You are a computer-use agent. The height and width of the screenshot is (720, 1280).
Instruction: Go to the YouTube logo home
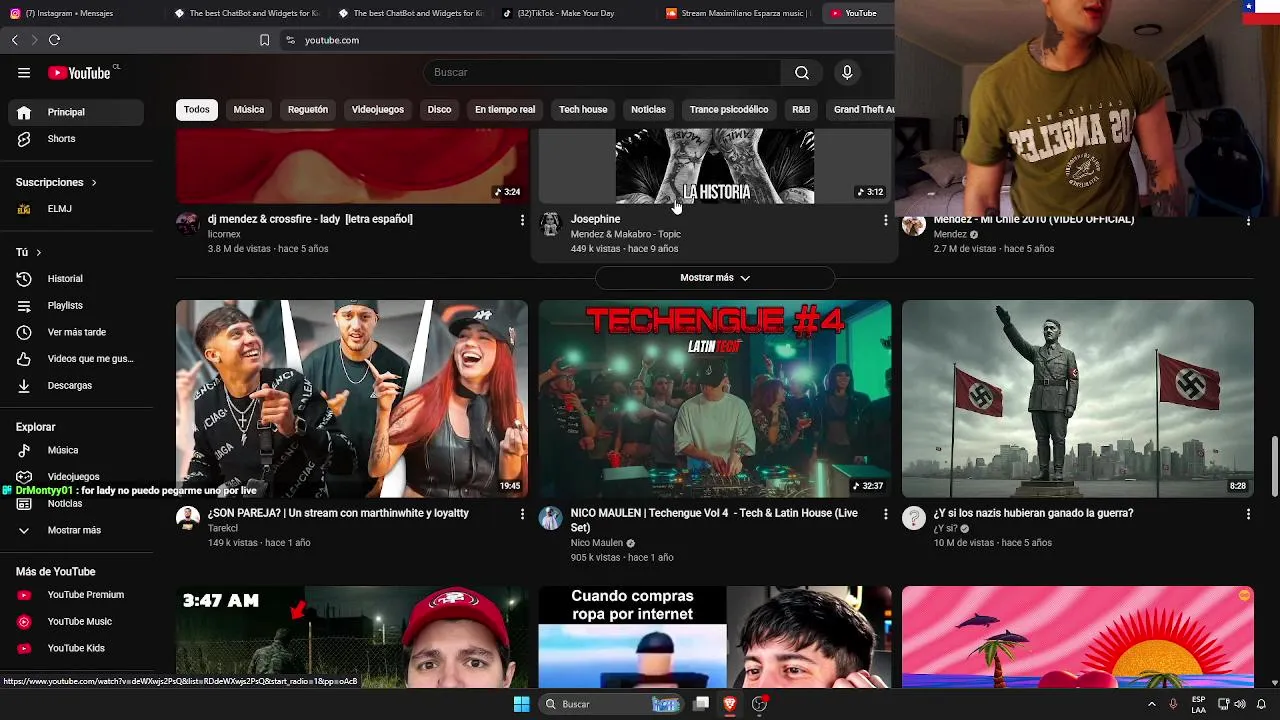(x=80, y=73)
